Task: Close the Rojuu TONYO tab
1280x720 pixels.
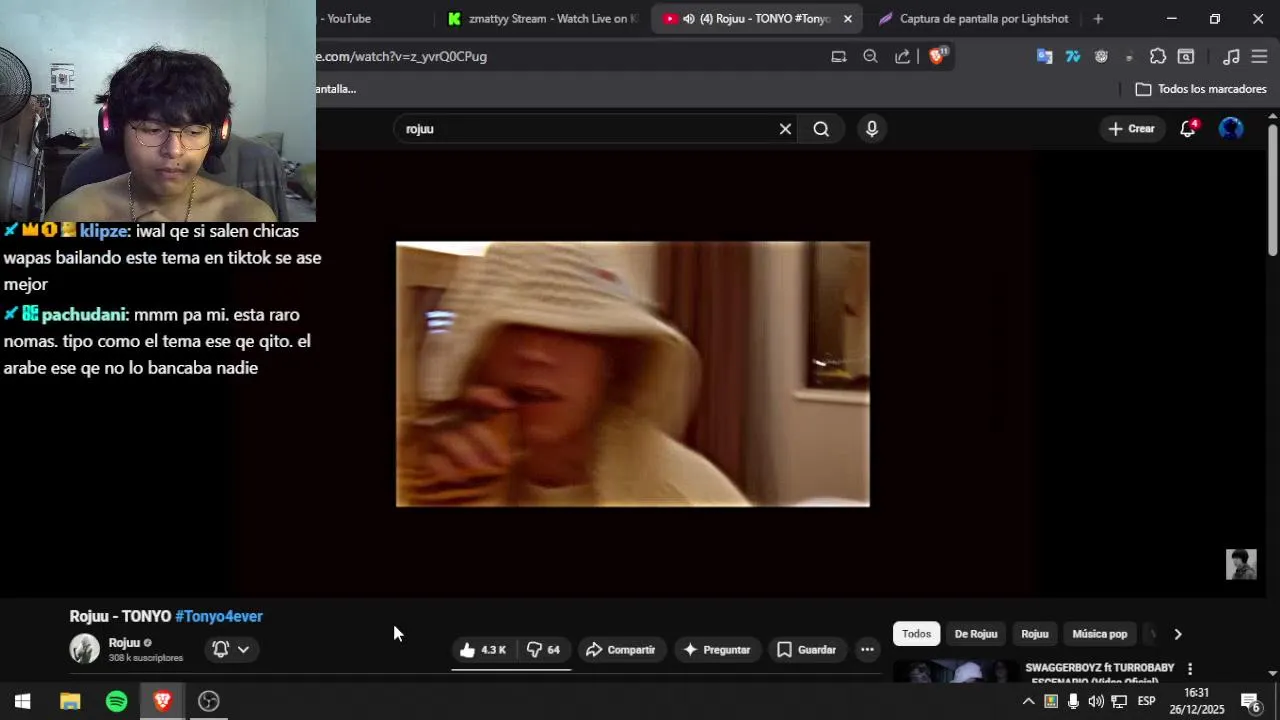Action: tap(848, 19)
